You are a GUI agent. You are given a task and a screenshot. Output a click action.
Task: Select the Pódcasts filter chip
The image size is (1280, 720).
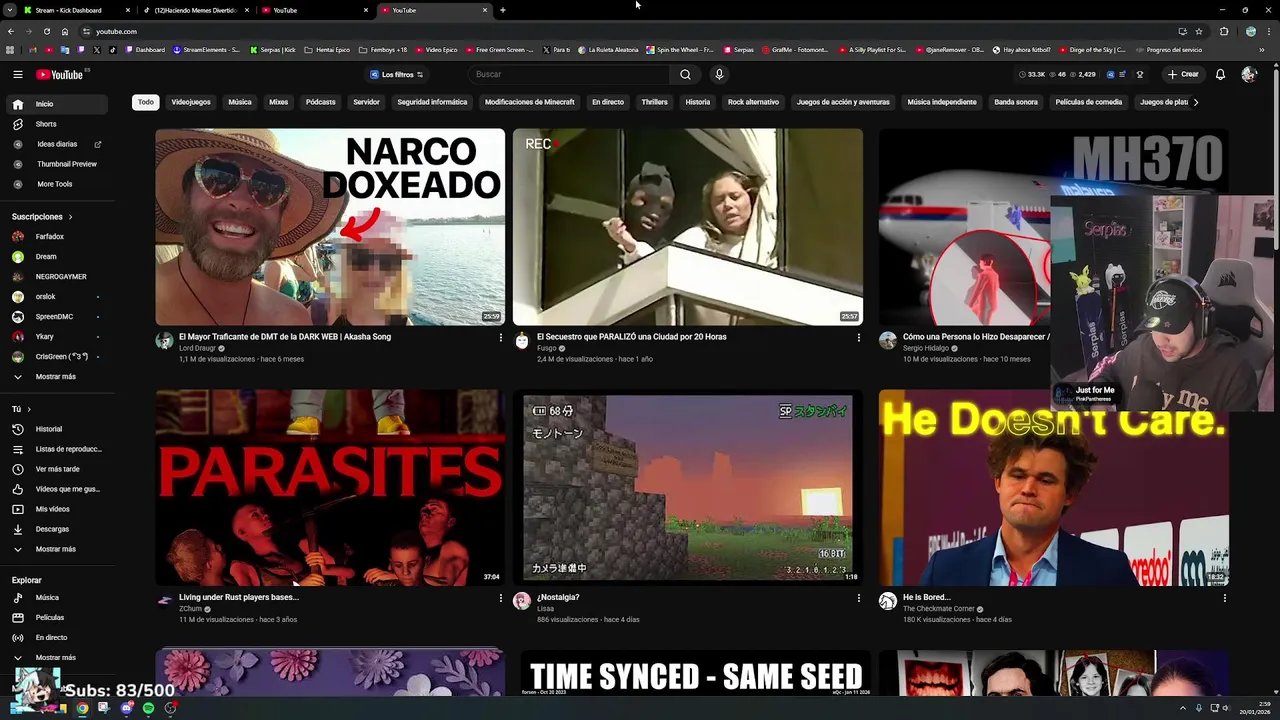click(320, 102)
